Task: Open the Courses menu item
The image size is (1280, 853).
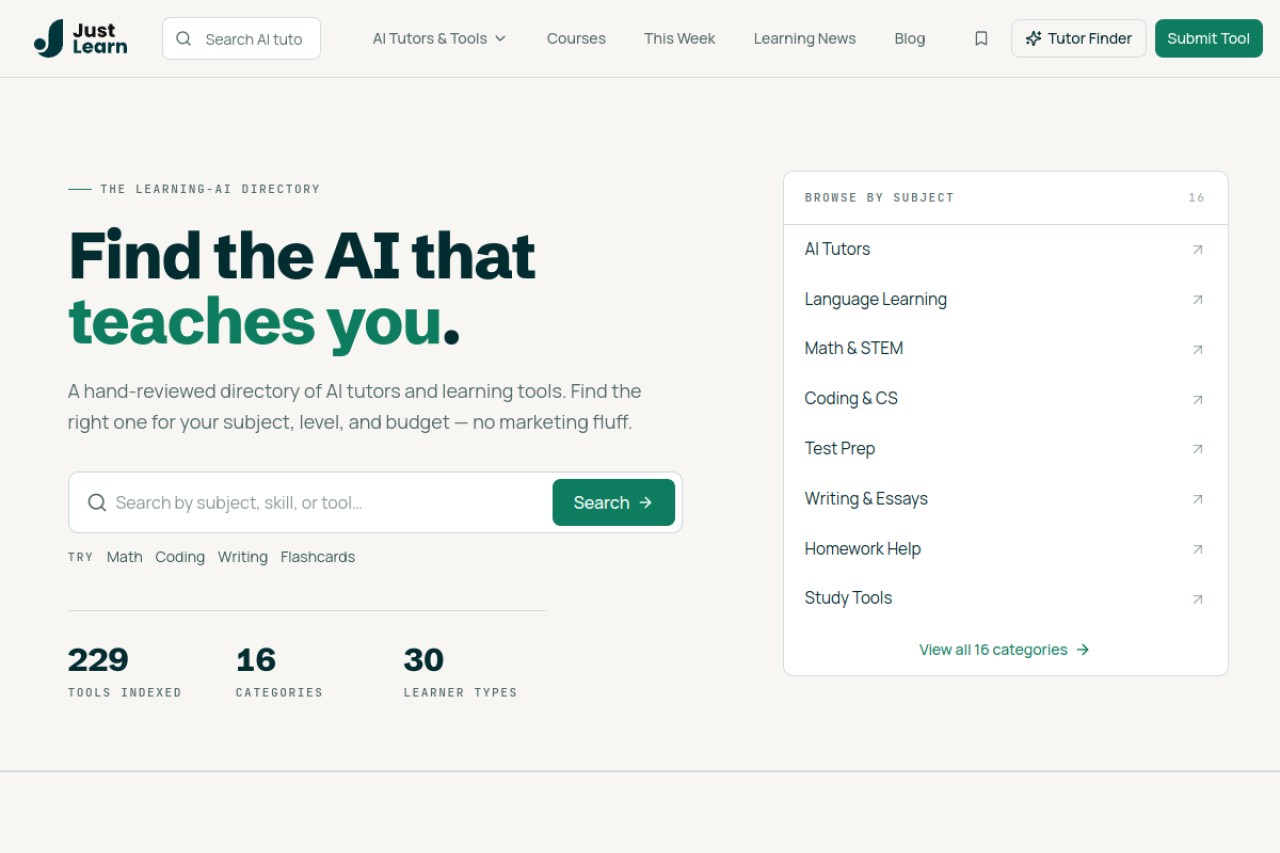Action: [x=576, y=38]
